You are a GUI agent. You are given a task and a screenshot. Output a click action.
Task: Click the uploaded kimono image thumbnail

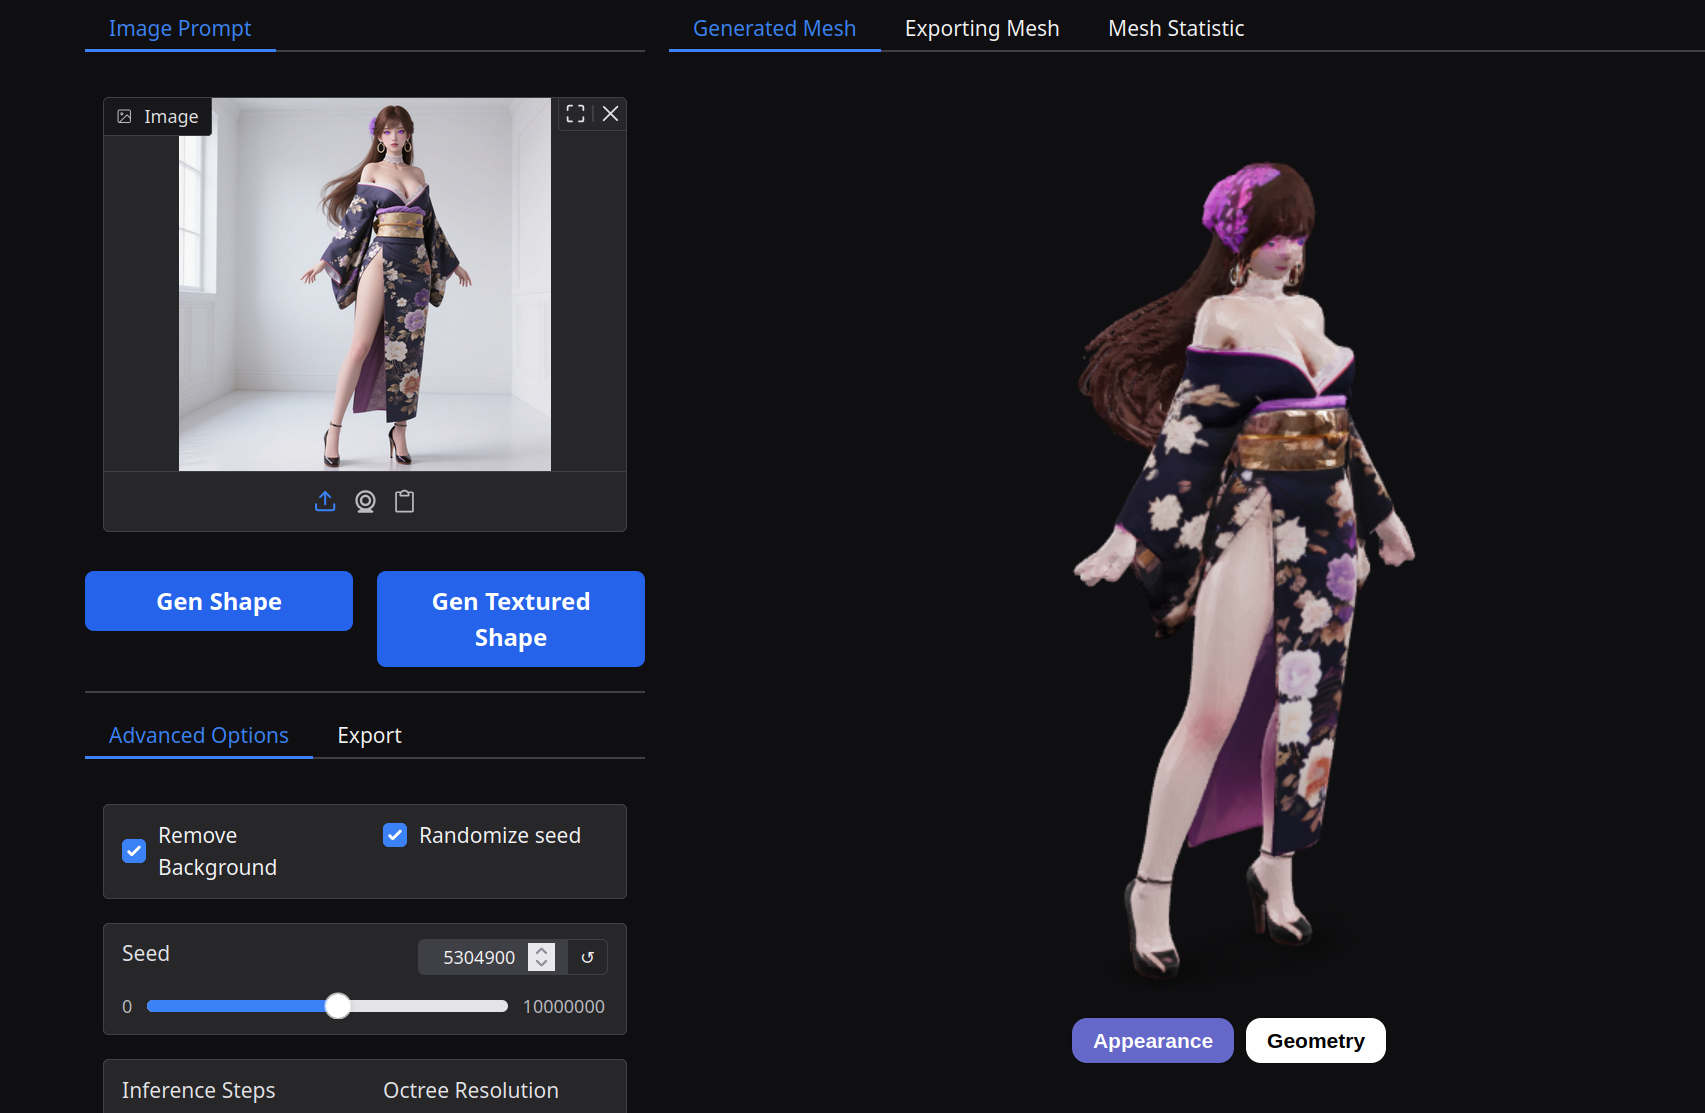[x=365, y=284]
